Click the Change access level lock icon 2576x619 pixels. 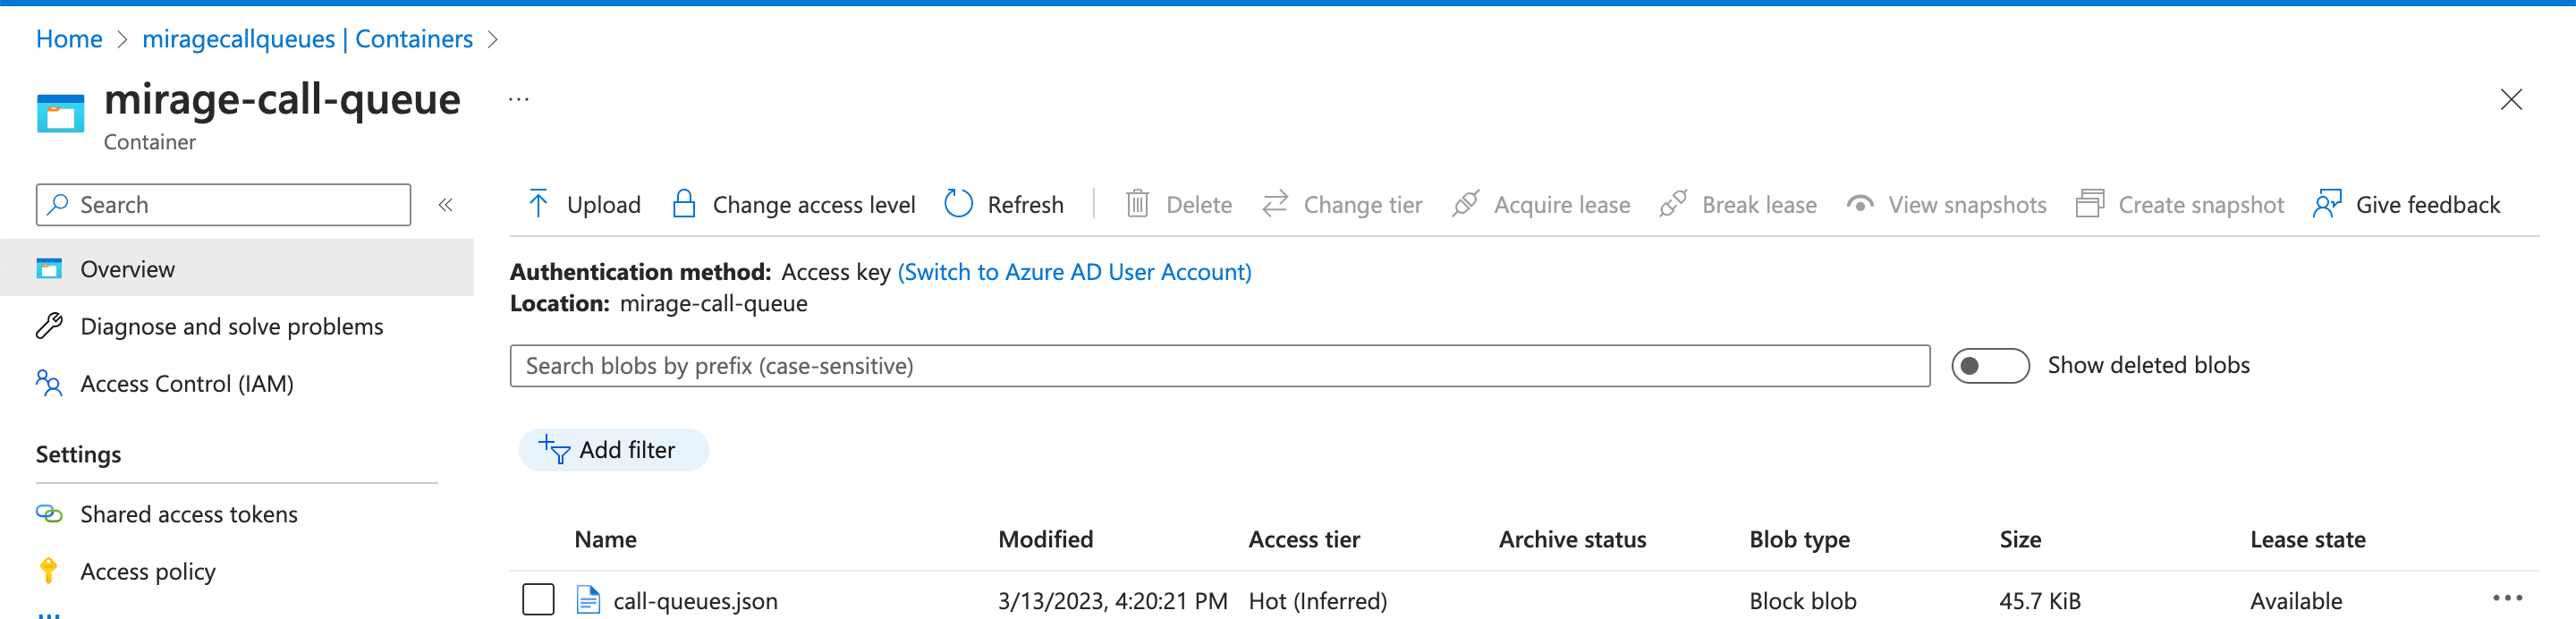tap(684, 204)
